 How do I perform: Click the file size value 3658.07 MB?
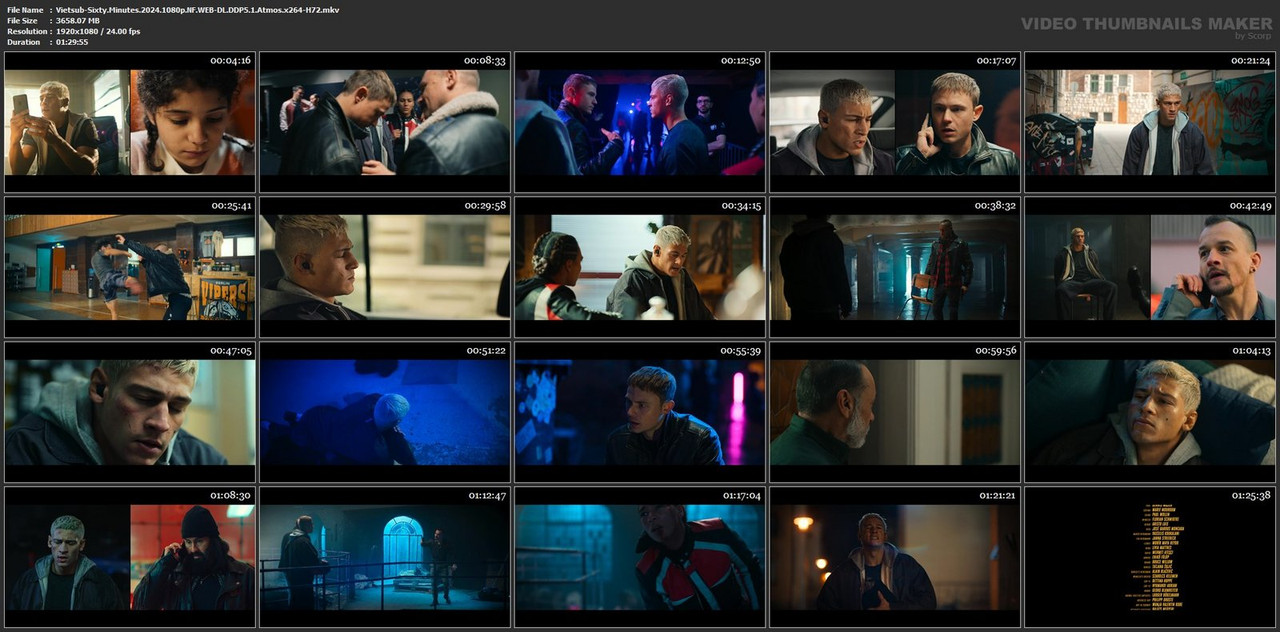78,20
